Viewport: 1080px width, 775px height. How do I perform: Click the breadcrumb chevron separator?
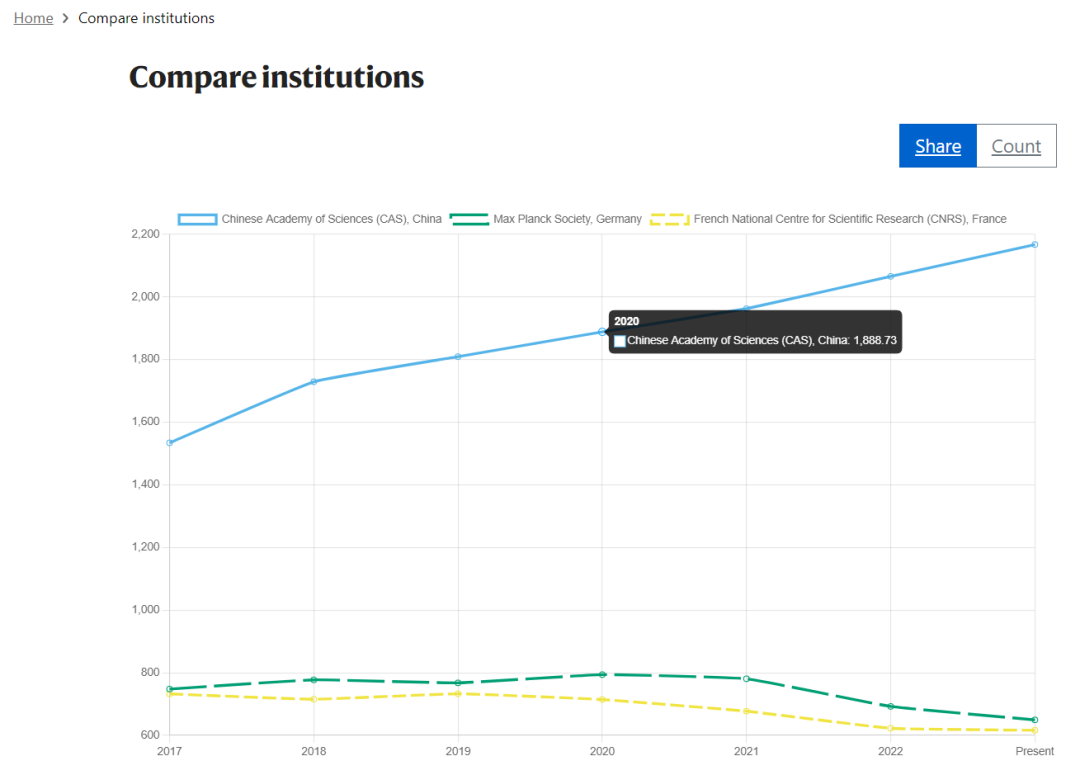[65, 19]
